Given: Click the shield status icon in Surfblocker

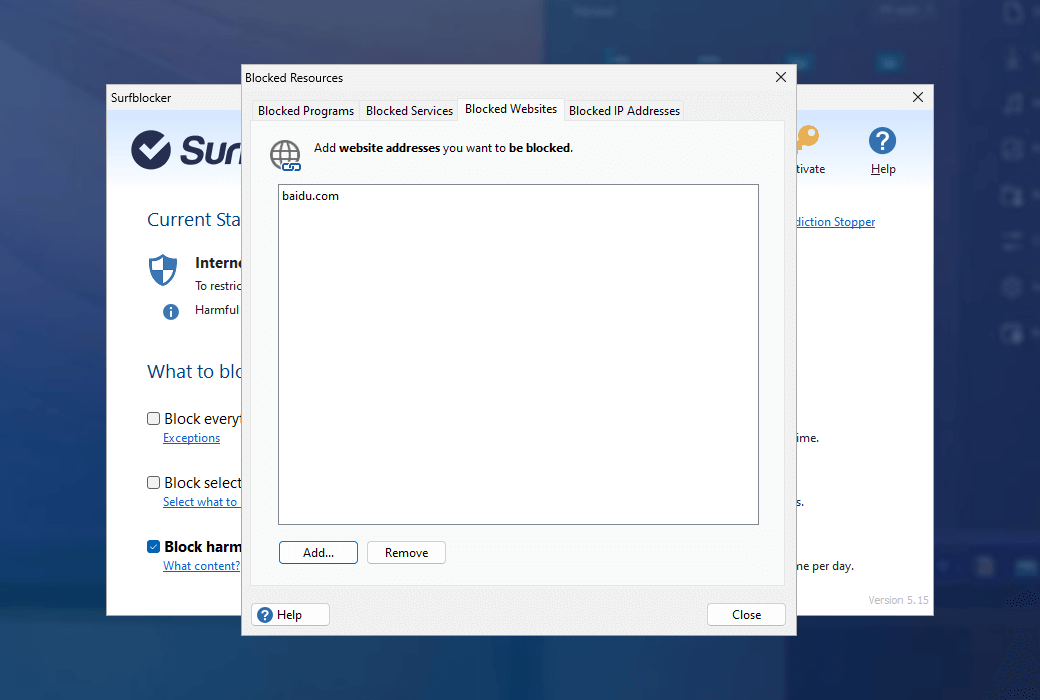Looking at the screenshot, I should click(x=163, y=270).
